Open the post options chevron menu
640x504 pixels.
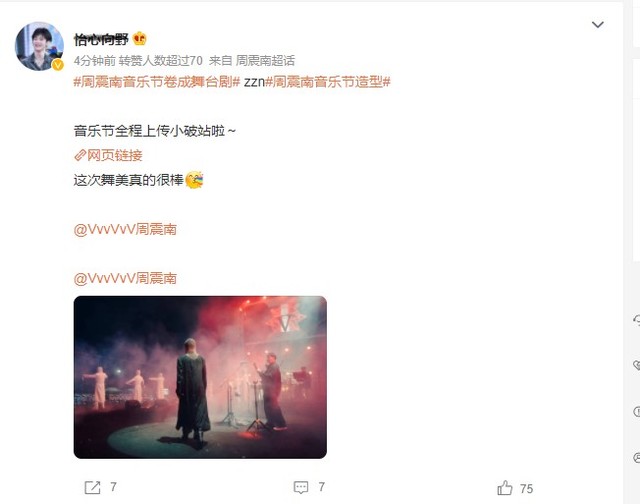pos(598,24)
